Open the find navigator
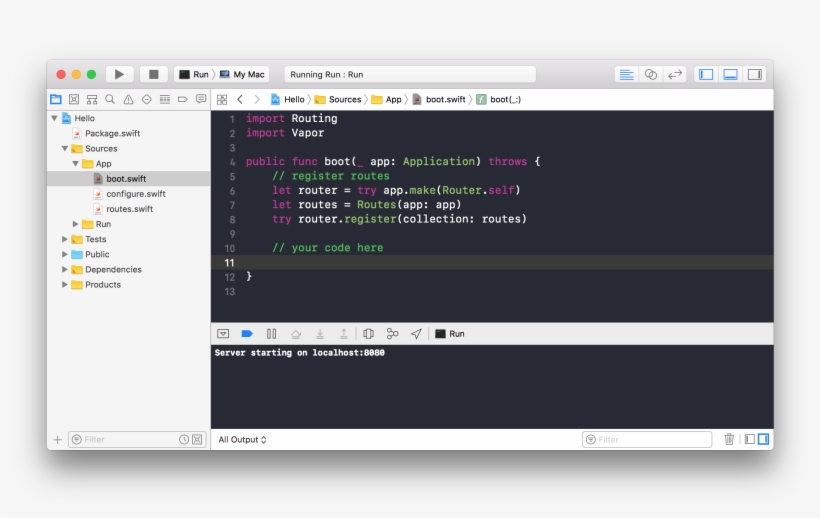820x518 pixels. [110, 99]
